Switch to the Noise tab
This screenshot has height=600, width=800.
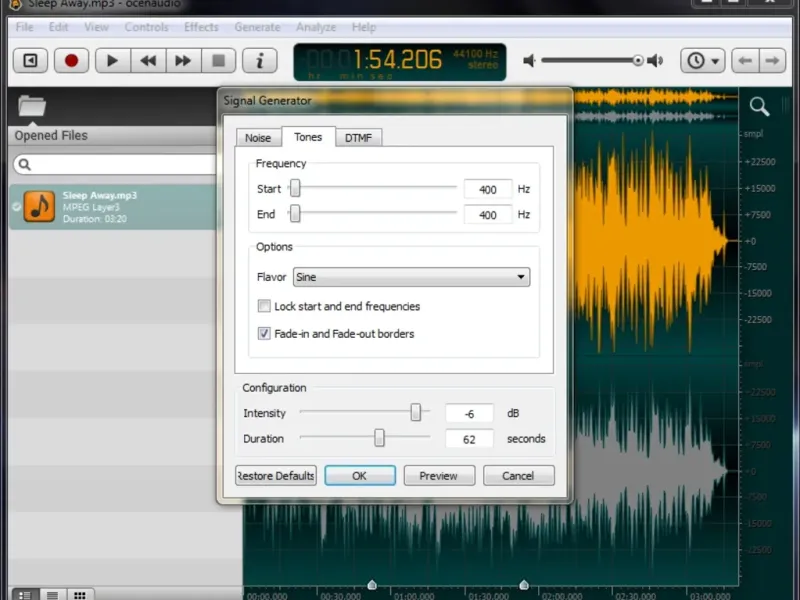[x=258, y=138]
